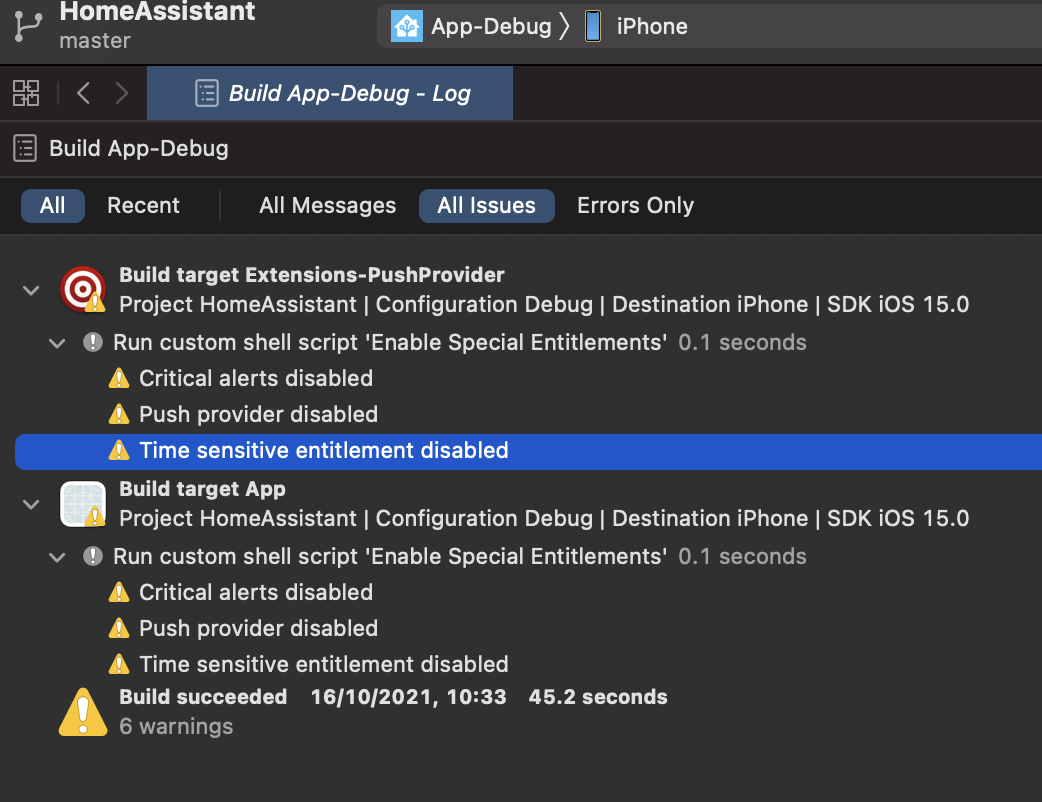Open the related items navigator icon
The width and height of the screenshot is (1042, 802).
[26, 92]
